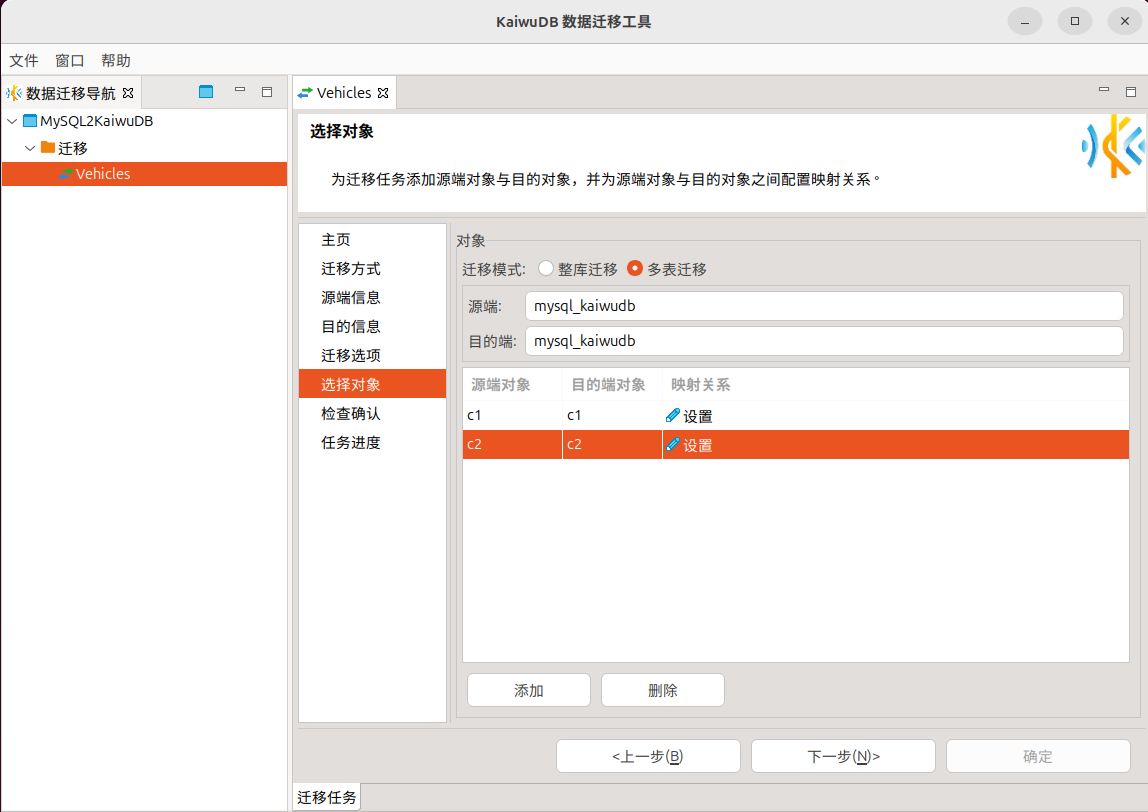The image size is (1148, 812).
Task: Minimize the KaiwuDB application window
Action: 1025,21
